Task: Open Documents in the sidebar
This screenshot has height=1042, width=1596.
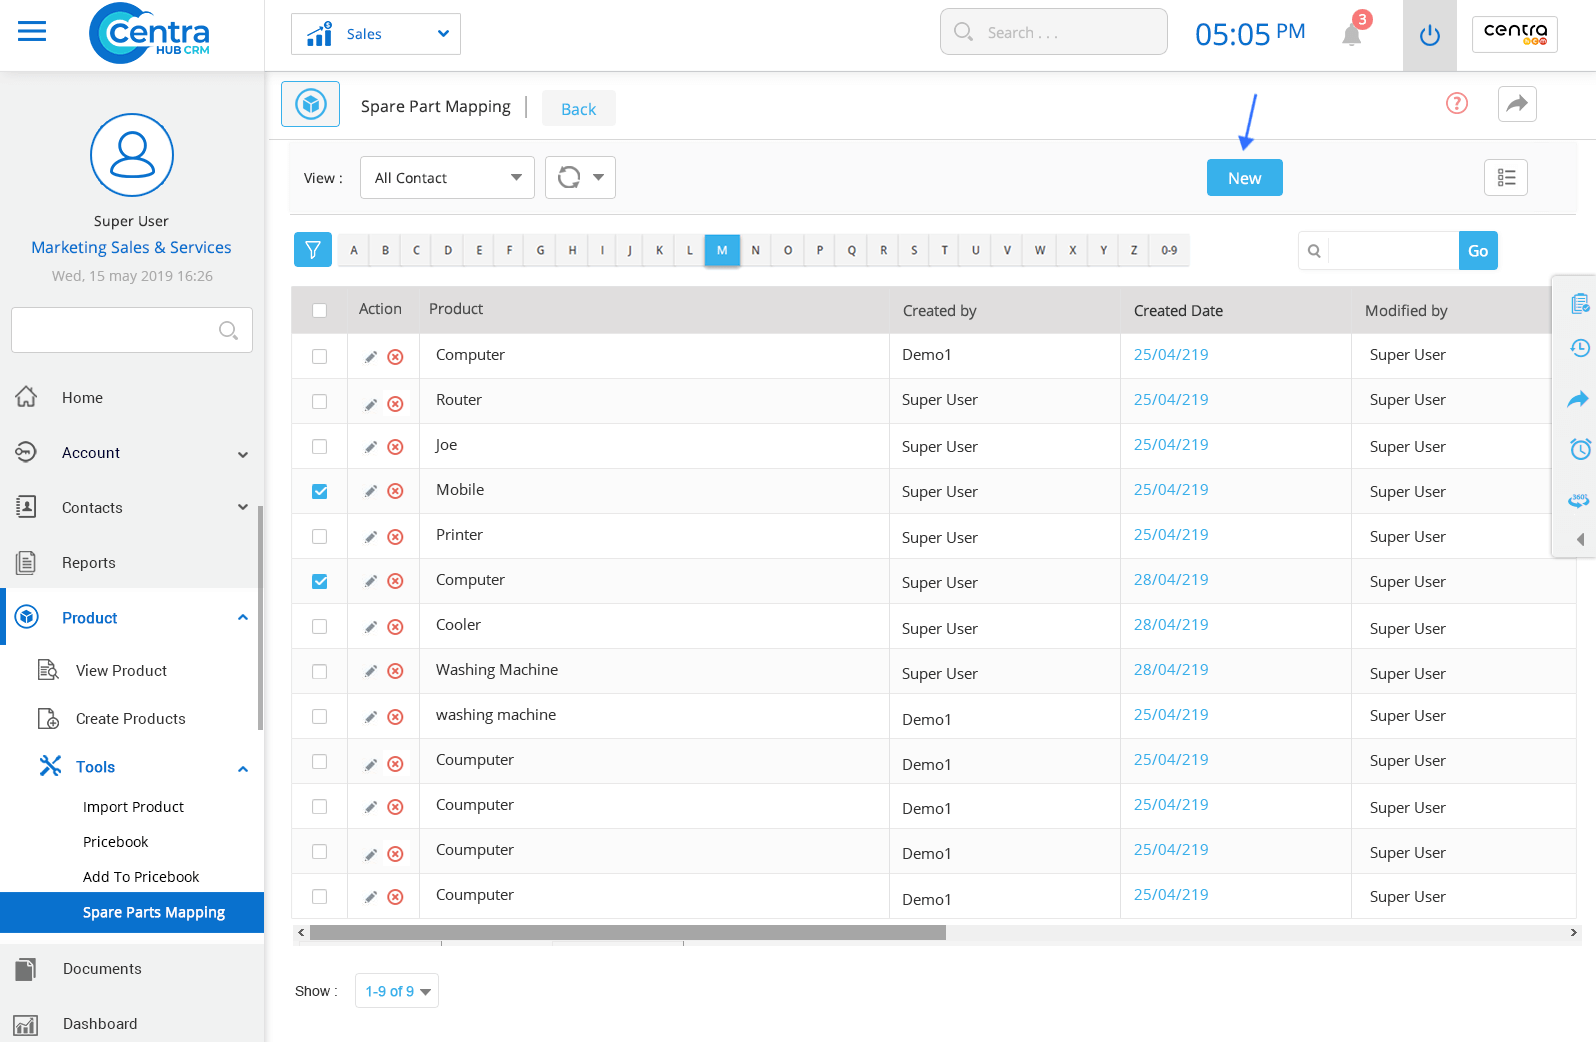Action: (x=102, y=969)
